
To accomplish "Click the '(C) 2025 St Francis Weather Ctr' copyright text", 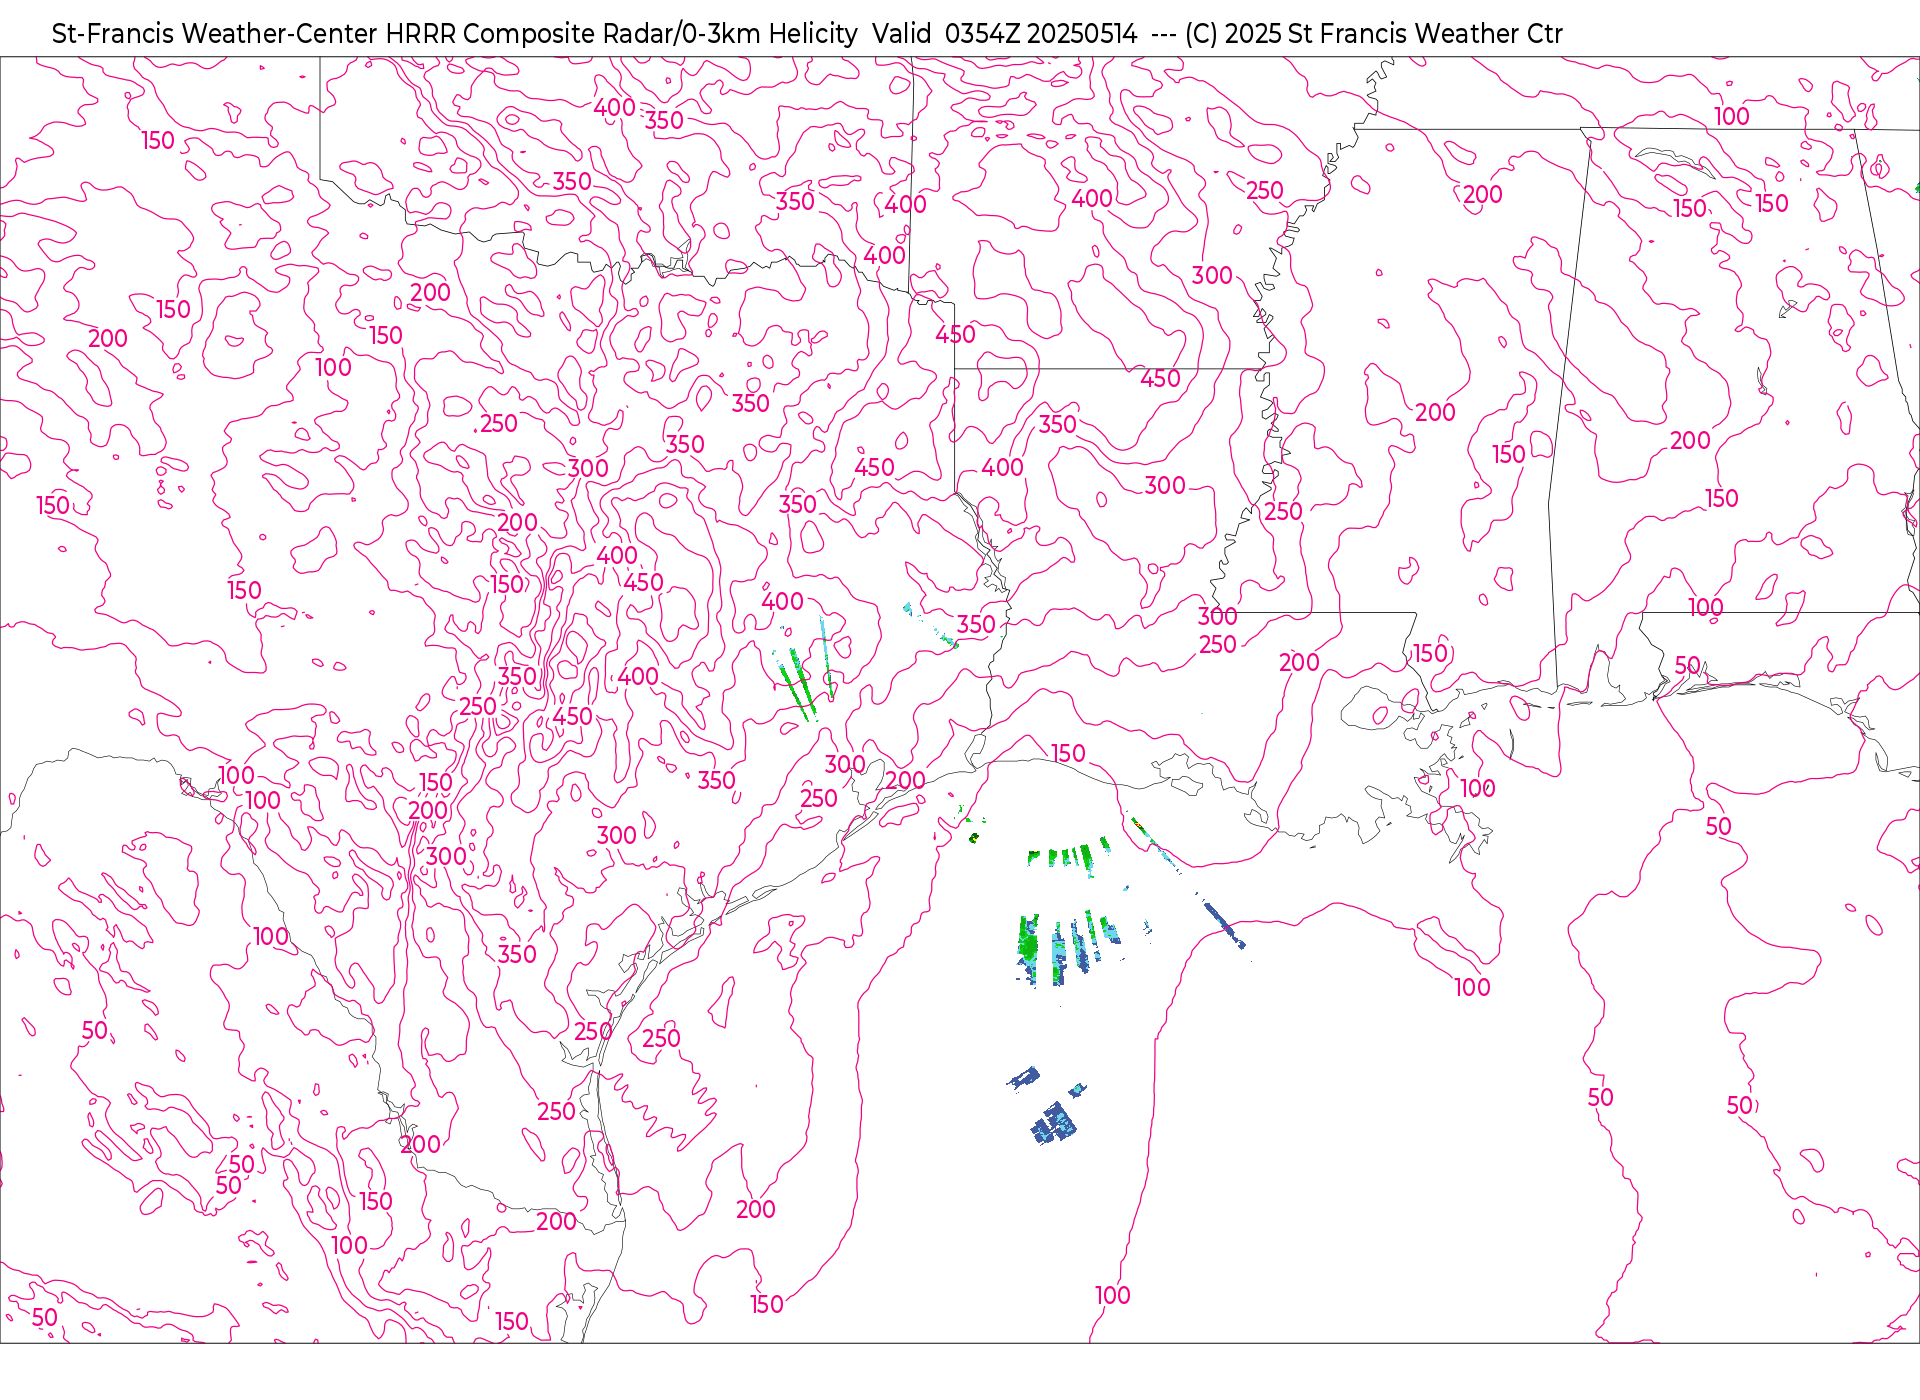I will click(1373, 34).
